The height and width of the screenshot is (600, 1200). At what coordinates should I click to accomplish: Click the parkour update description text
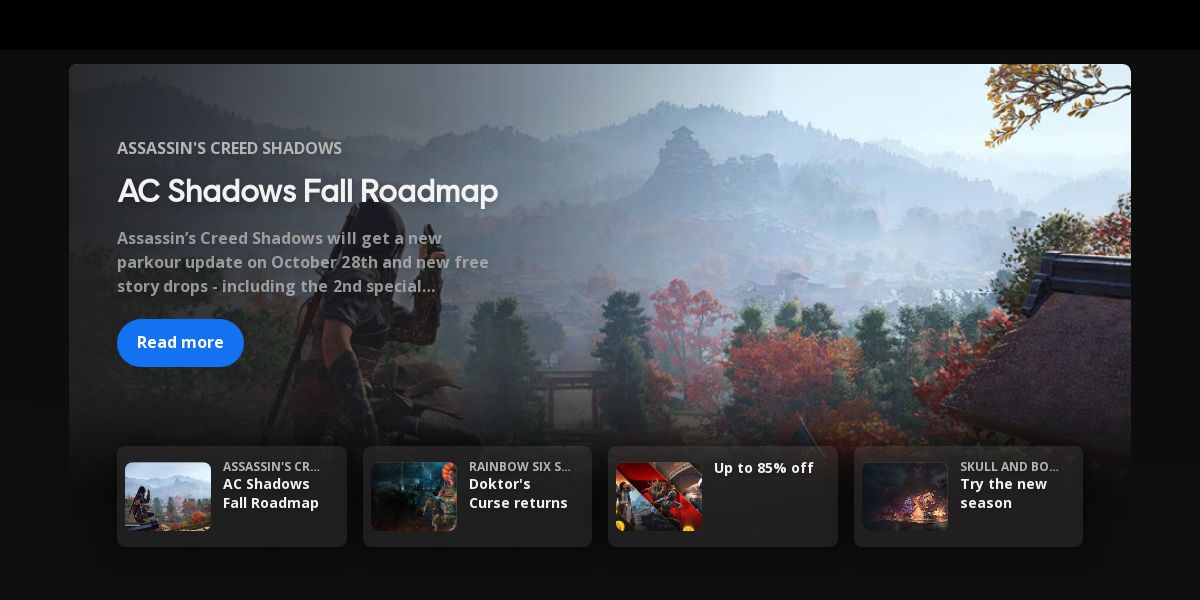303,262
